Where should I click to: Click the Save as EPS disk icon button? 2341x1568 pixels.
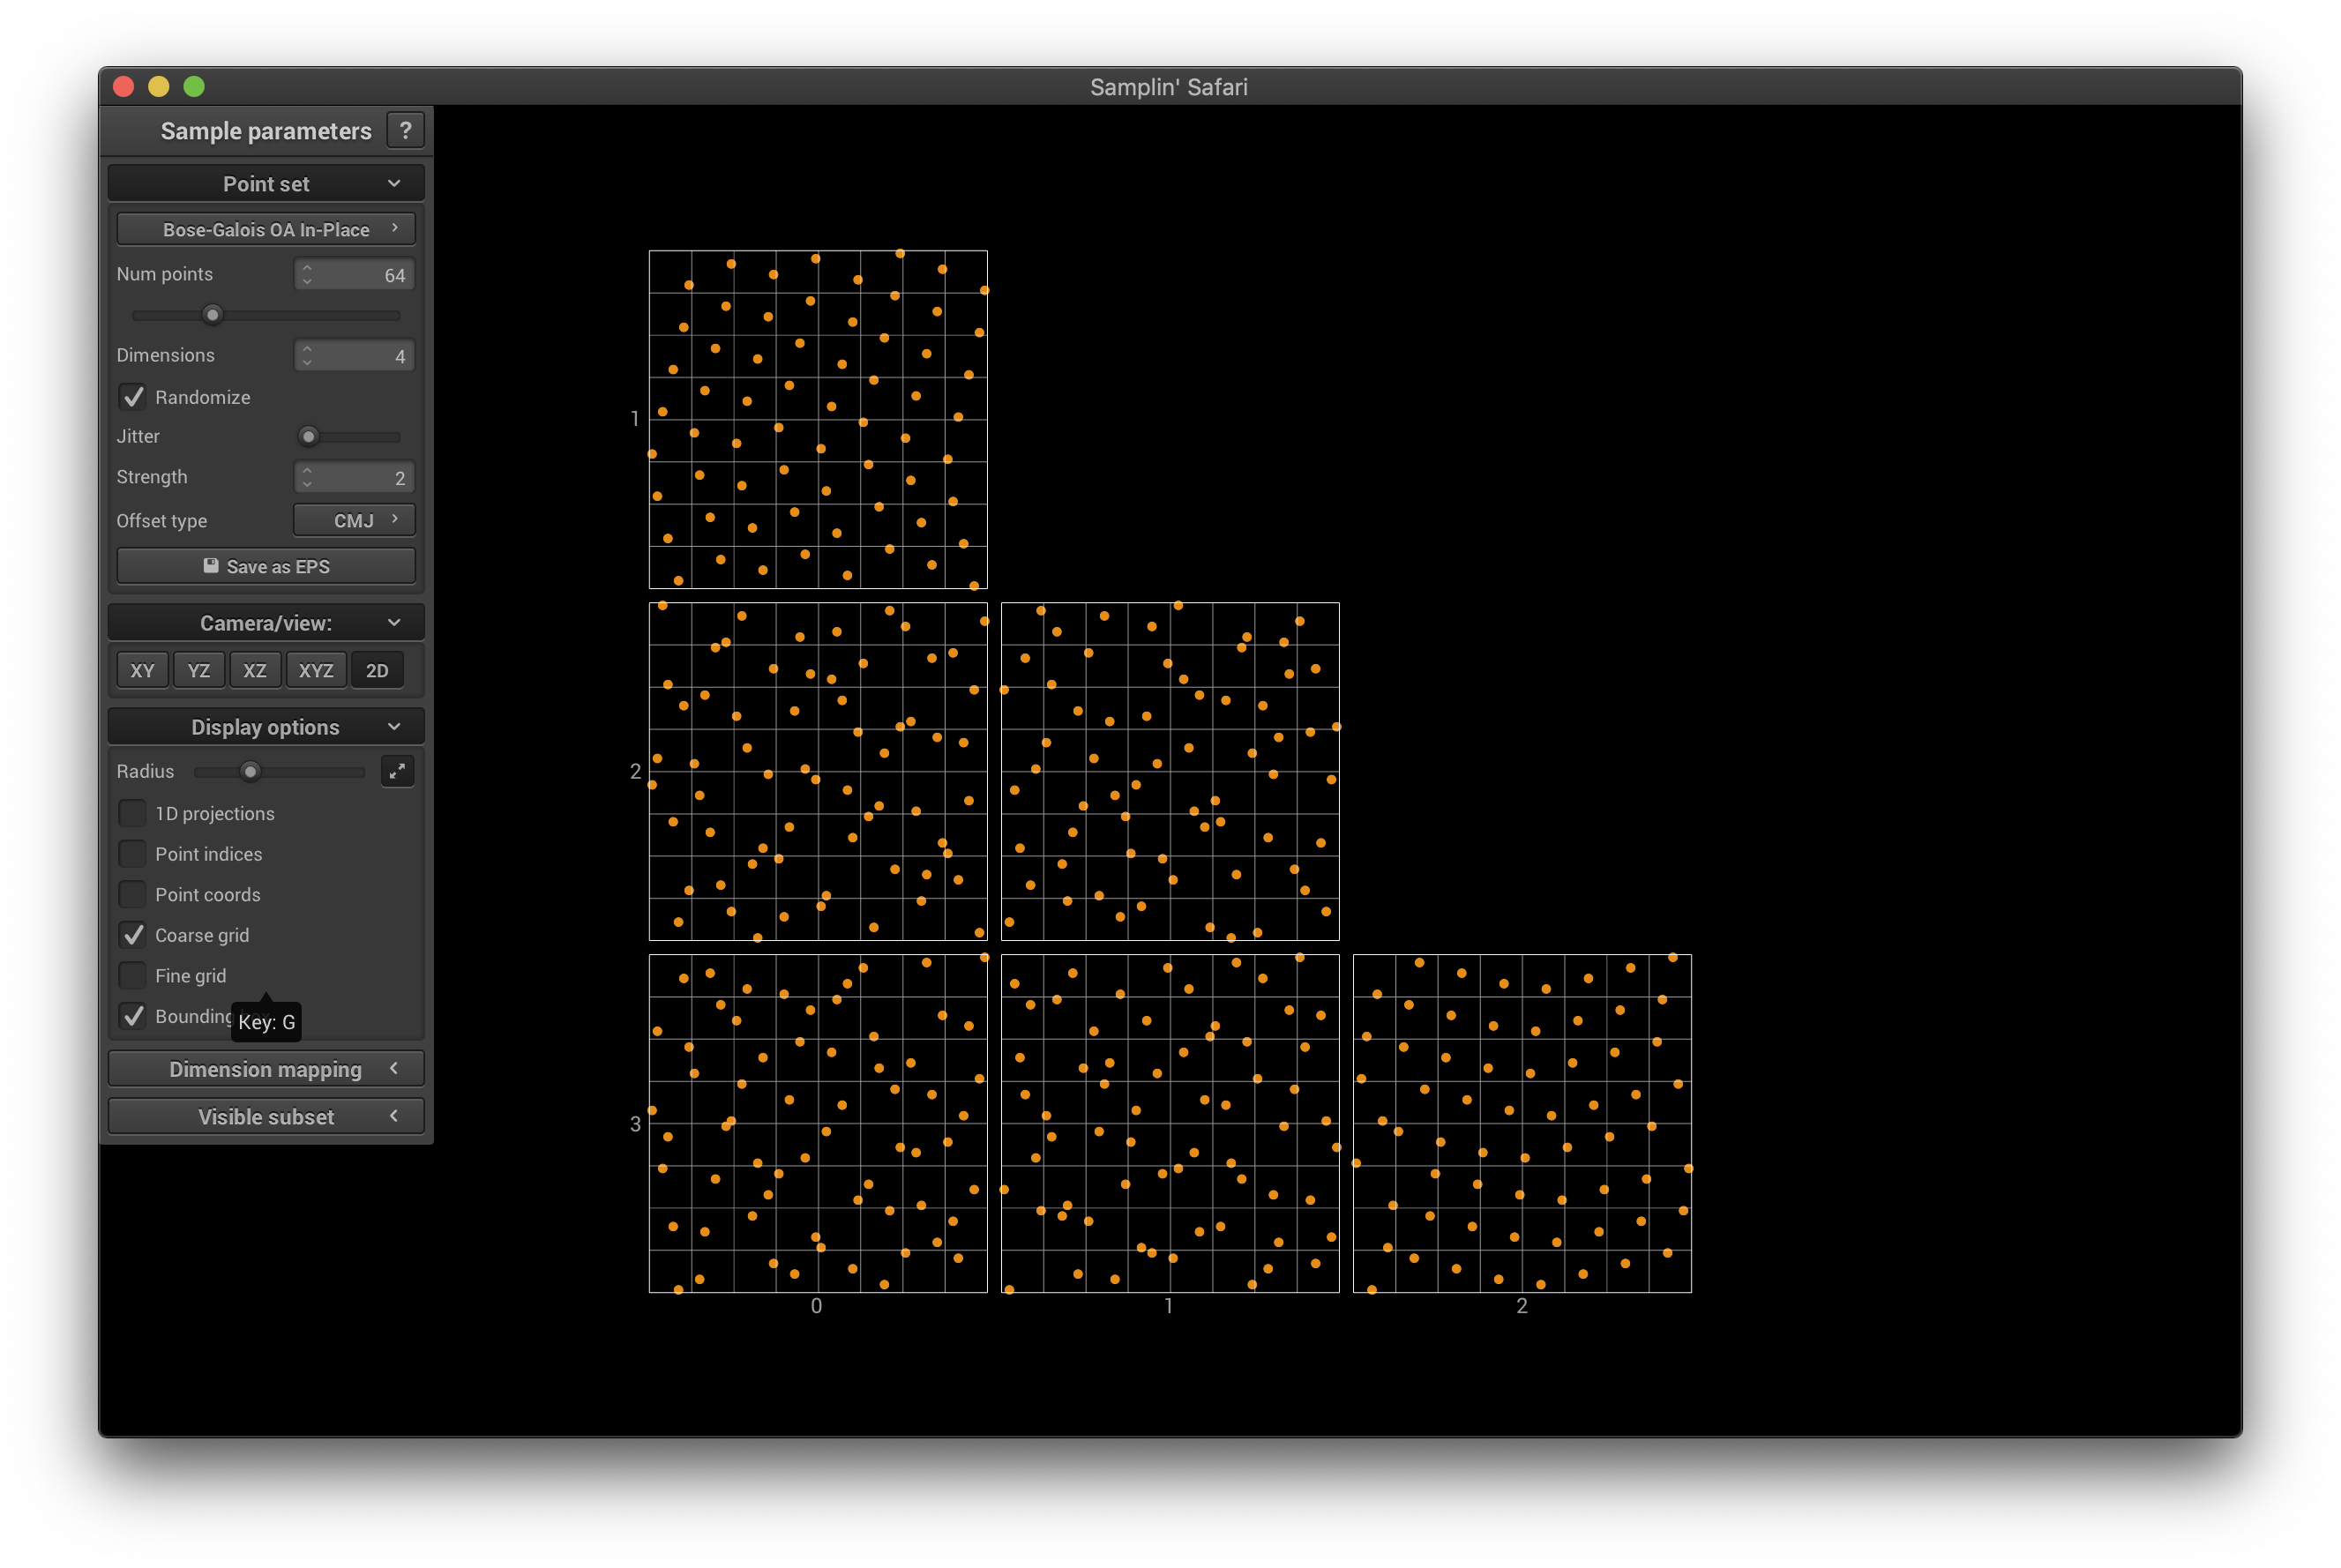click(x=266, y=566)
